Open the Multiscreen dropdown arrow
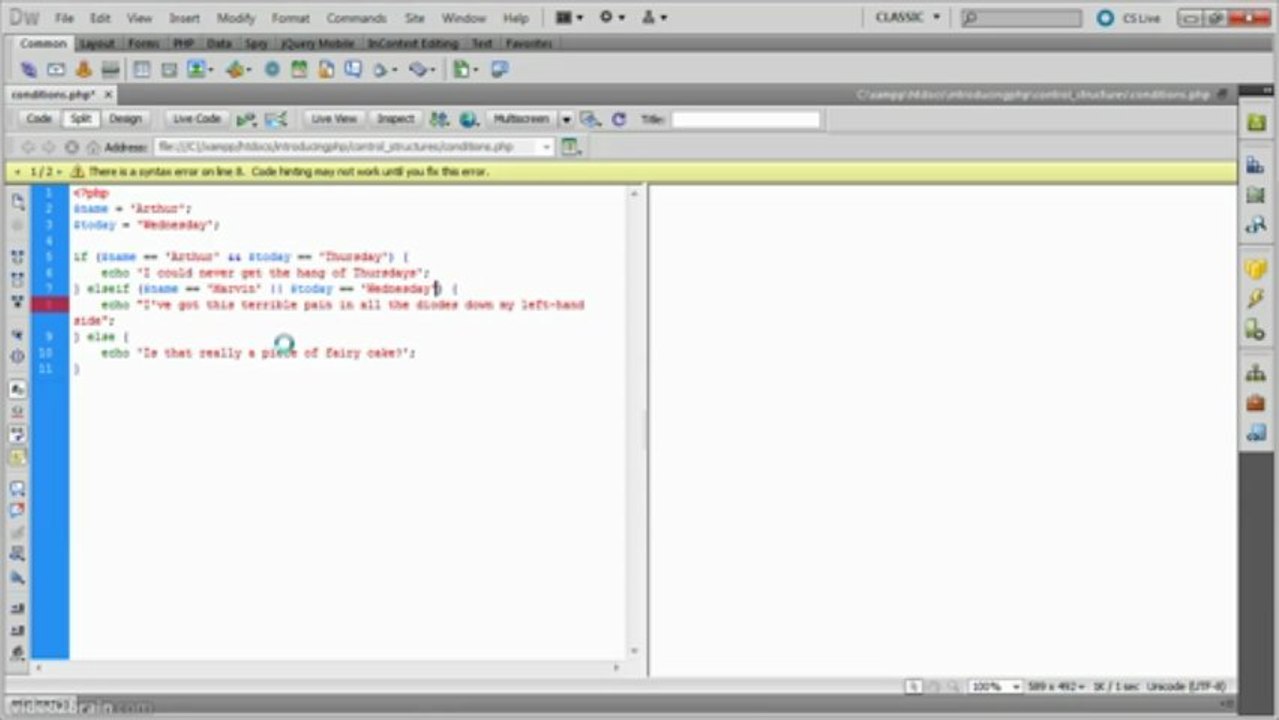The width and height of the screenshot is (1279, 720). click(566, 119)
